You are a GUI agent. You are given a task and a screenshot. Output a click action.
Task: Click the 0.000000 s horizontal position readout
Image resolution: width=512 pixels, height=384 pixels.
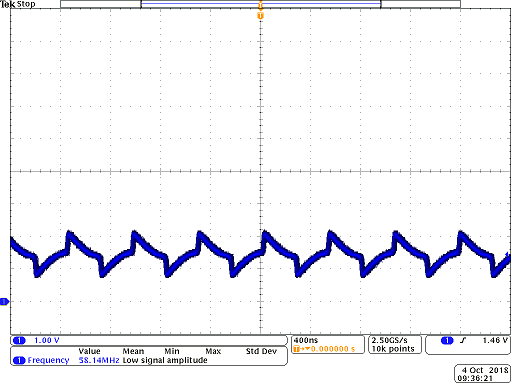333,349
